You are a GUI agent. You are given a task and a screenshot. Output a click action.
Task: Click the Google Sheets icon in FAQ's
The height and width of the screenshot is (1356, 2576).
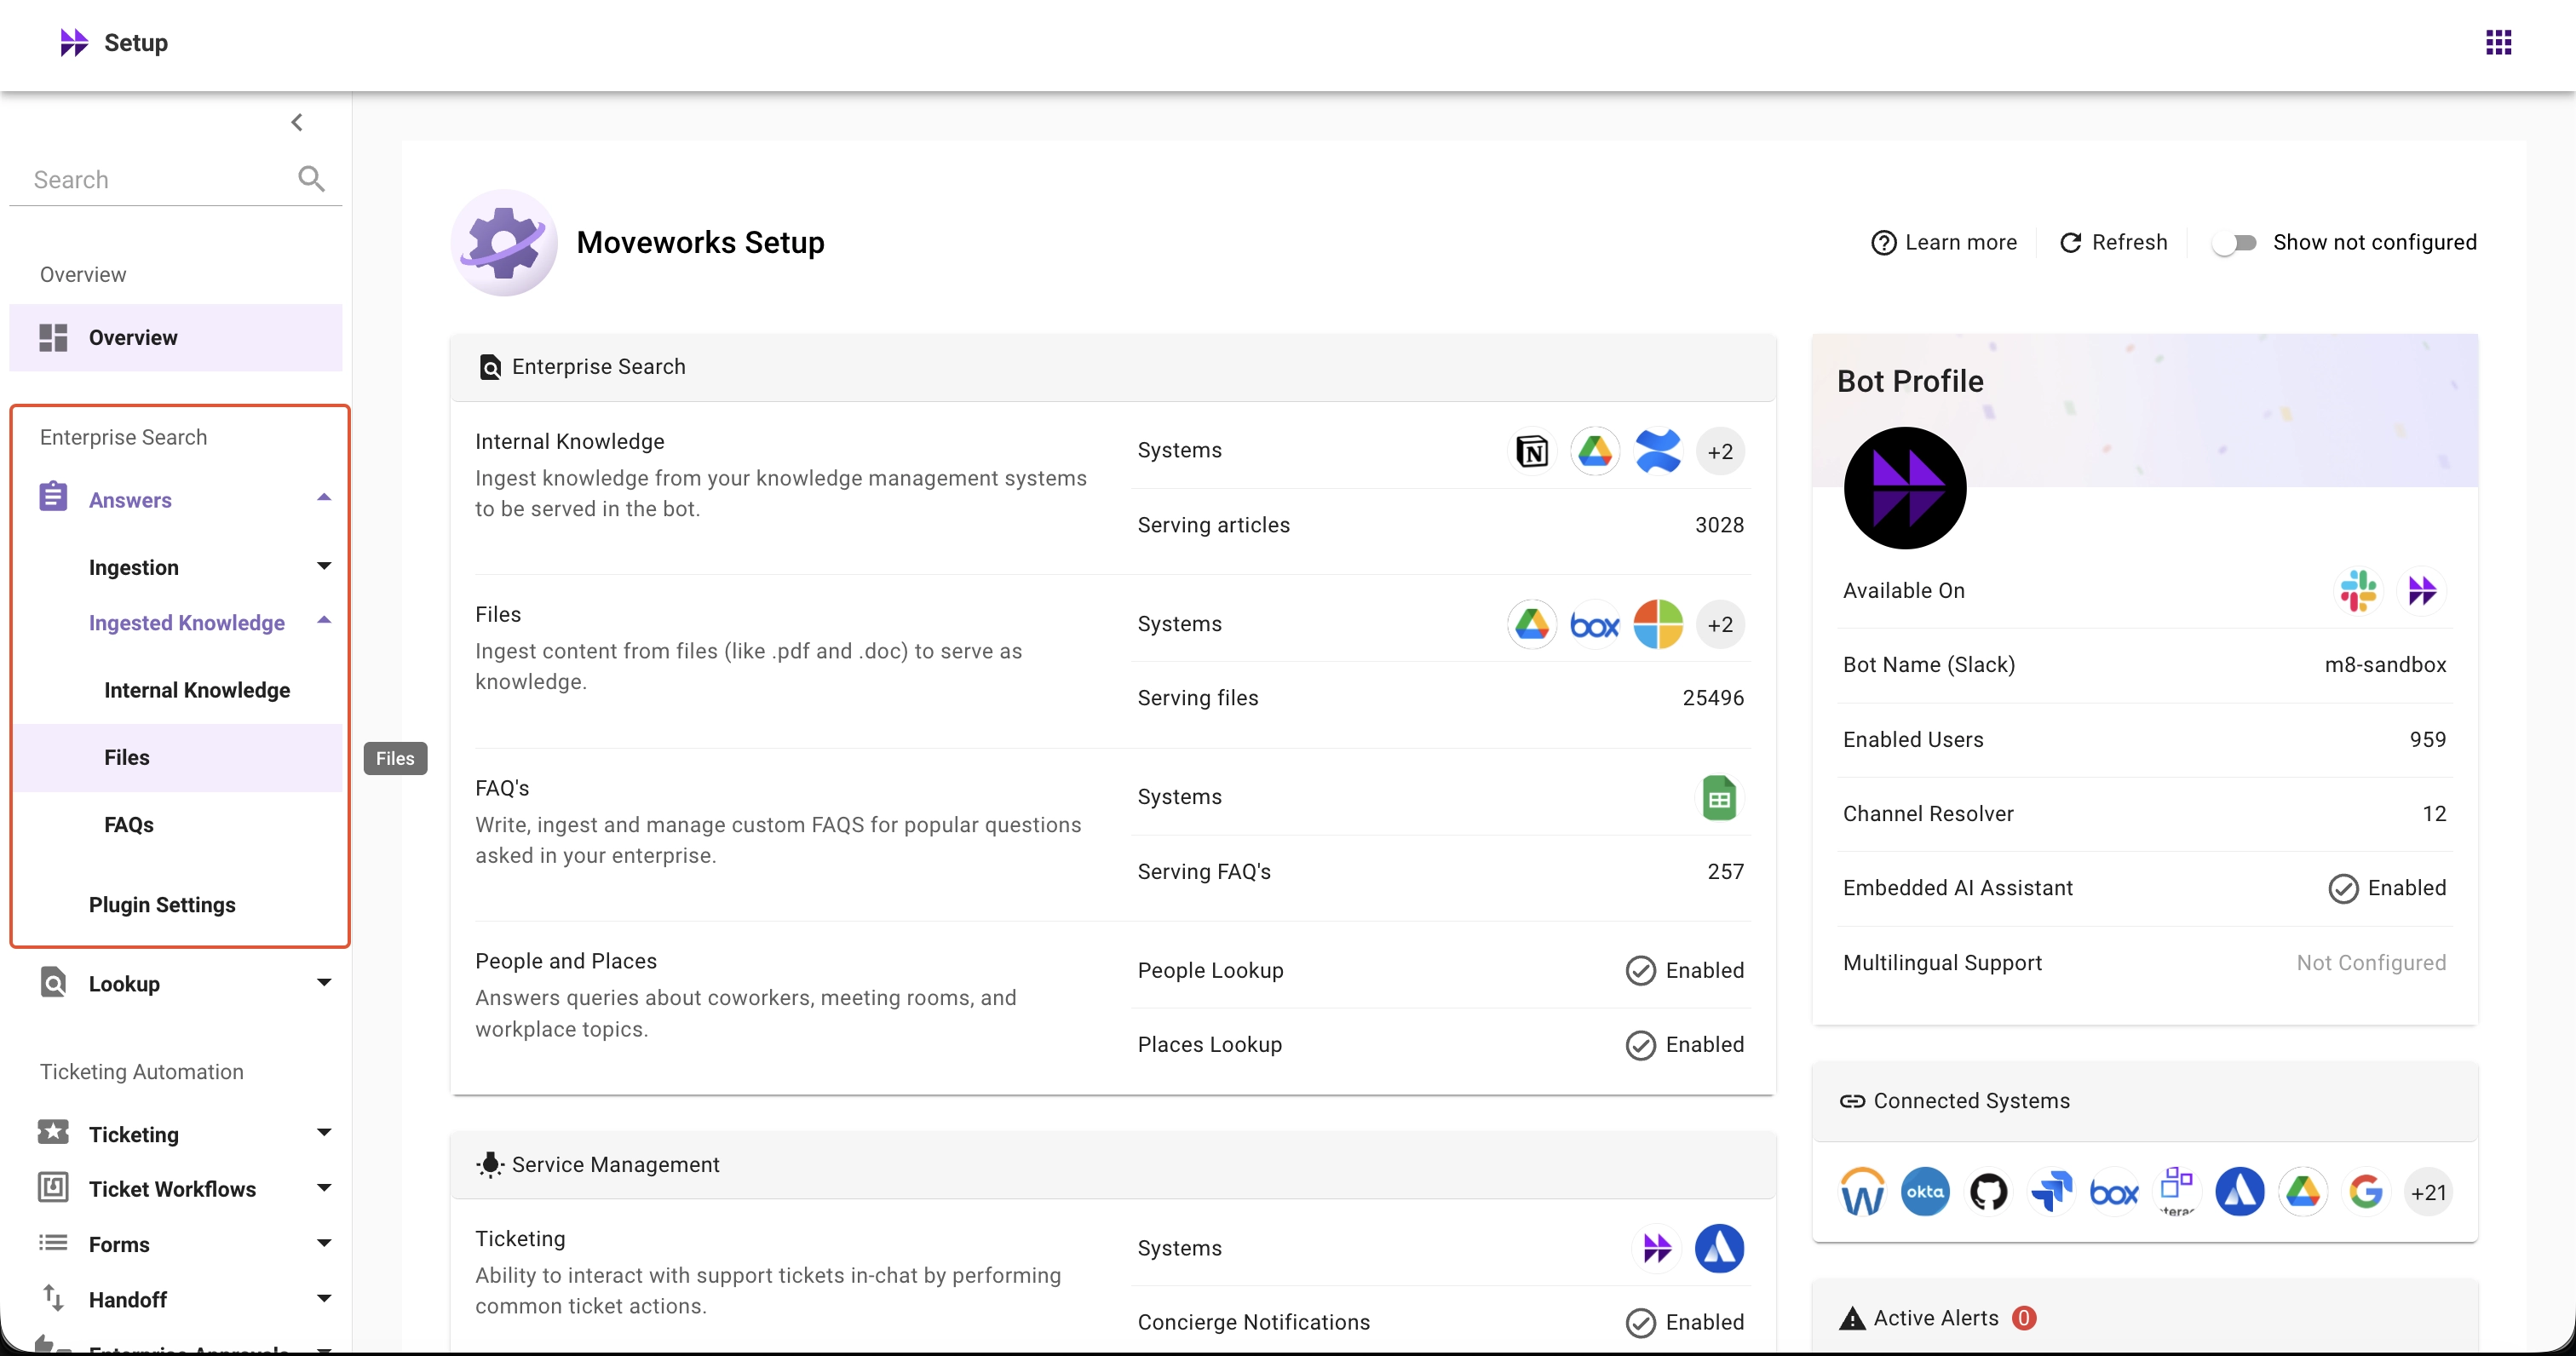1719,798
